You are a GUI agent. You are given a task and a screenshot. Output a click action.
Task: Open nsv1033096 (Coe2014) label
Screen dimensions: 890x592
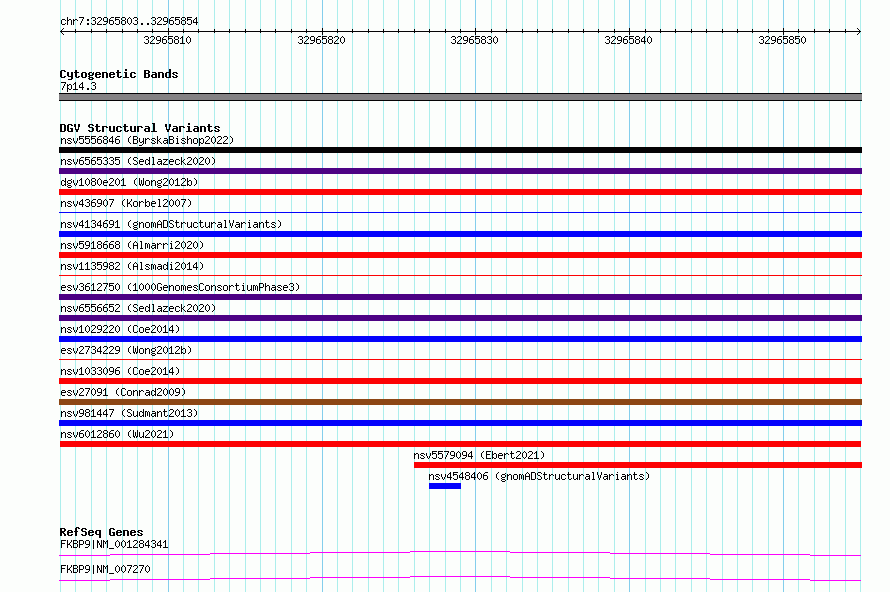click(120, 371)
